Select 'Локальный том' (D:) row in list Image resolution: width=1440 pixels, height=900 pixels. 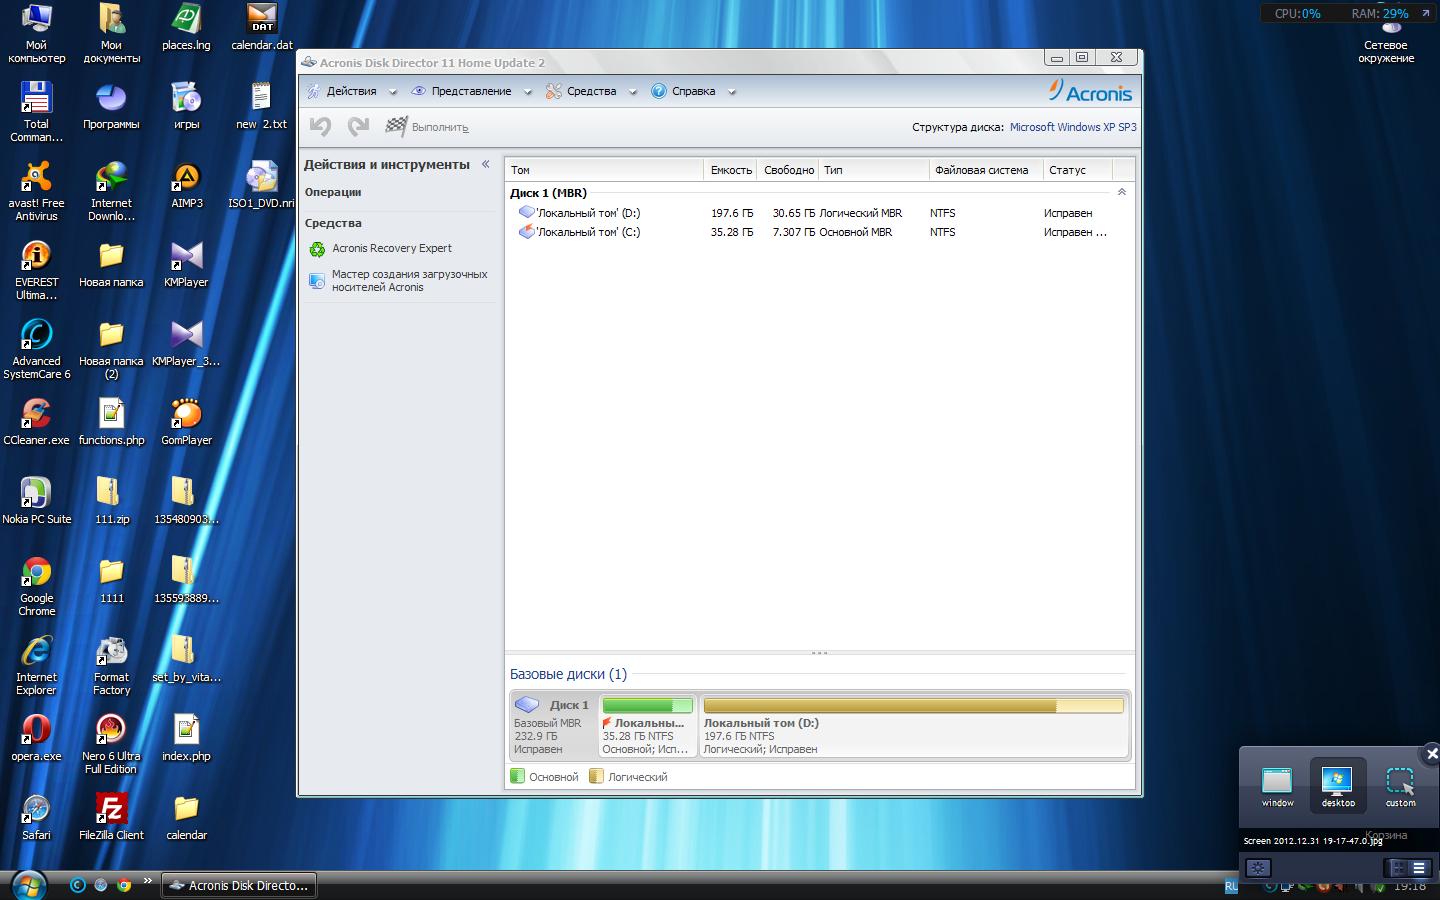(588, 213)
